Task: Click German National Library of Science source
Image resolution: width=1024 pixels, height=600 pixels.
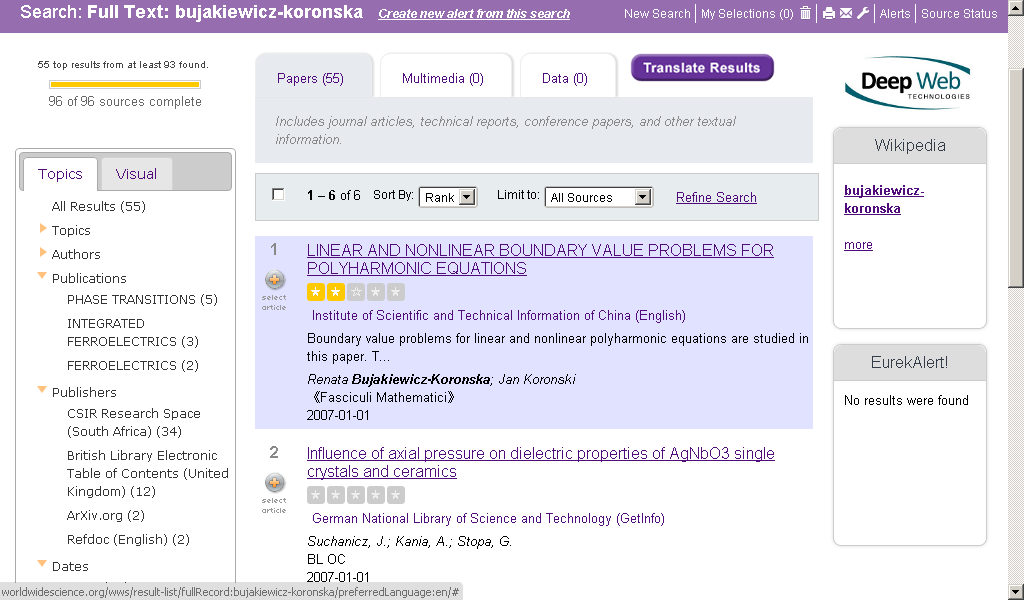Action: pyautogui.click(x=488, y=518)
